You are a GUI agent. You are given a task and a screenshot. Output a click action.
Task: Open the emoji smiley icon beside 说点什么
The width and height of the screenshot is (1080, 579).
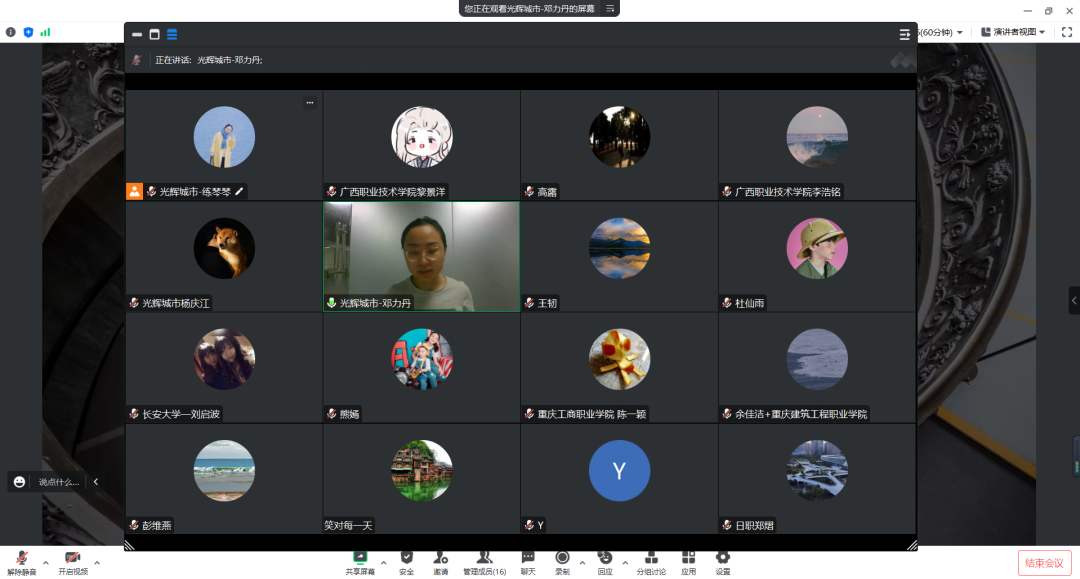tap(19, 482)
